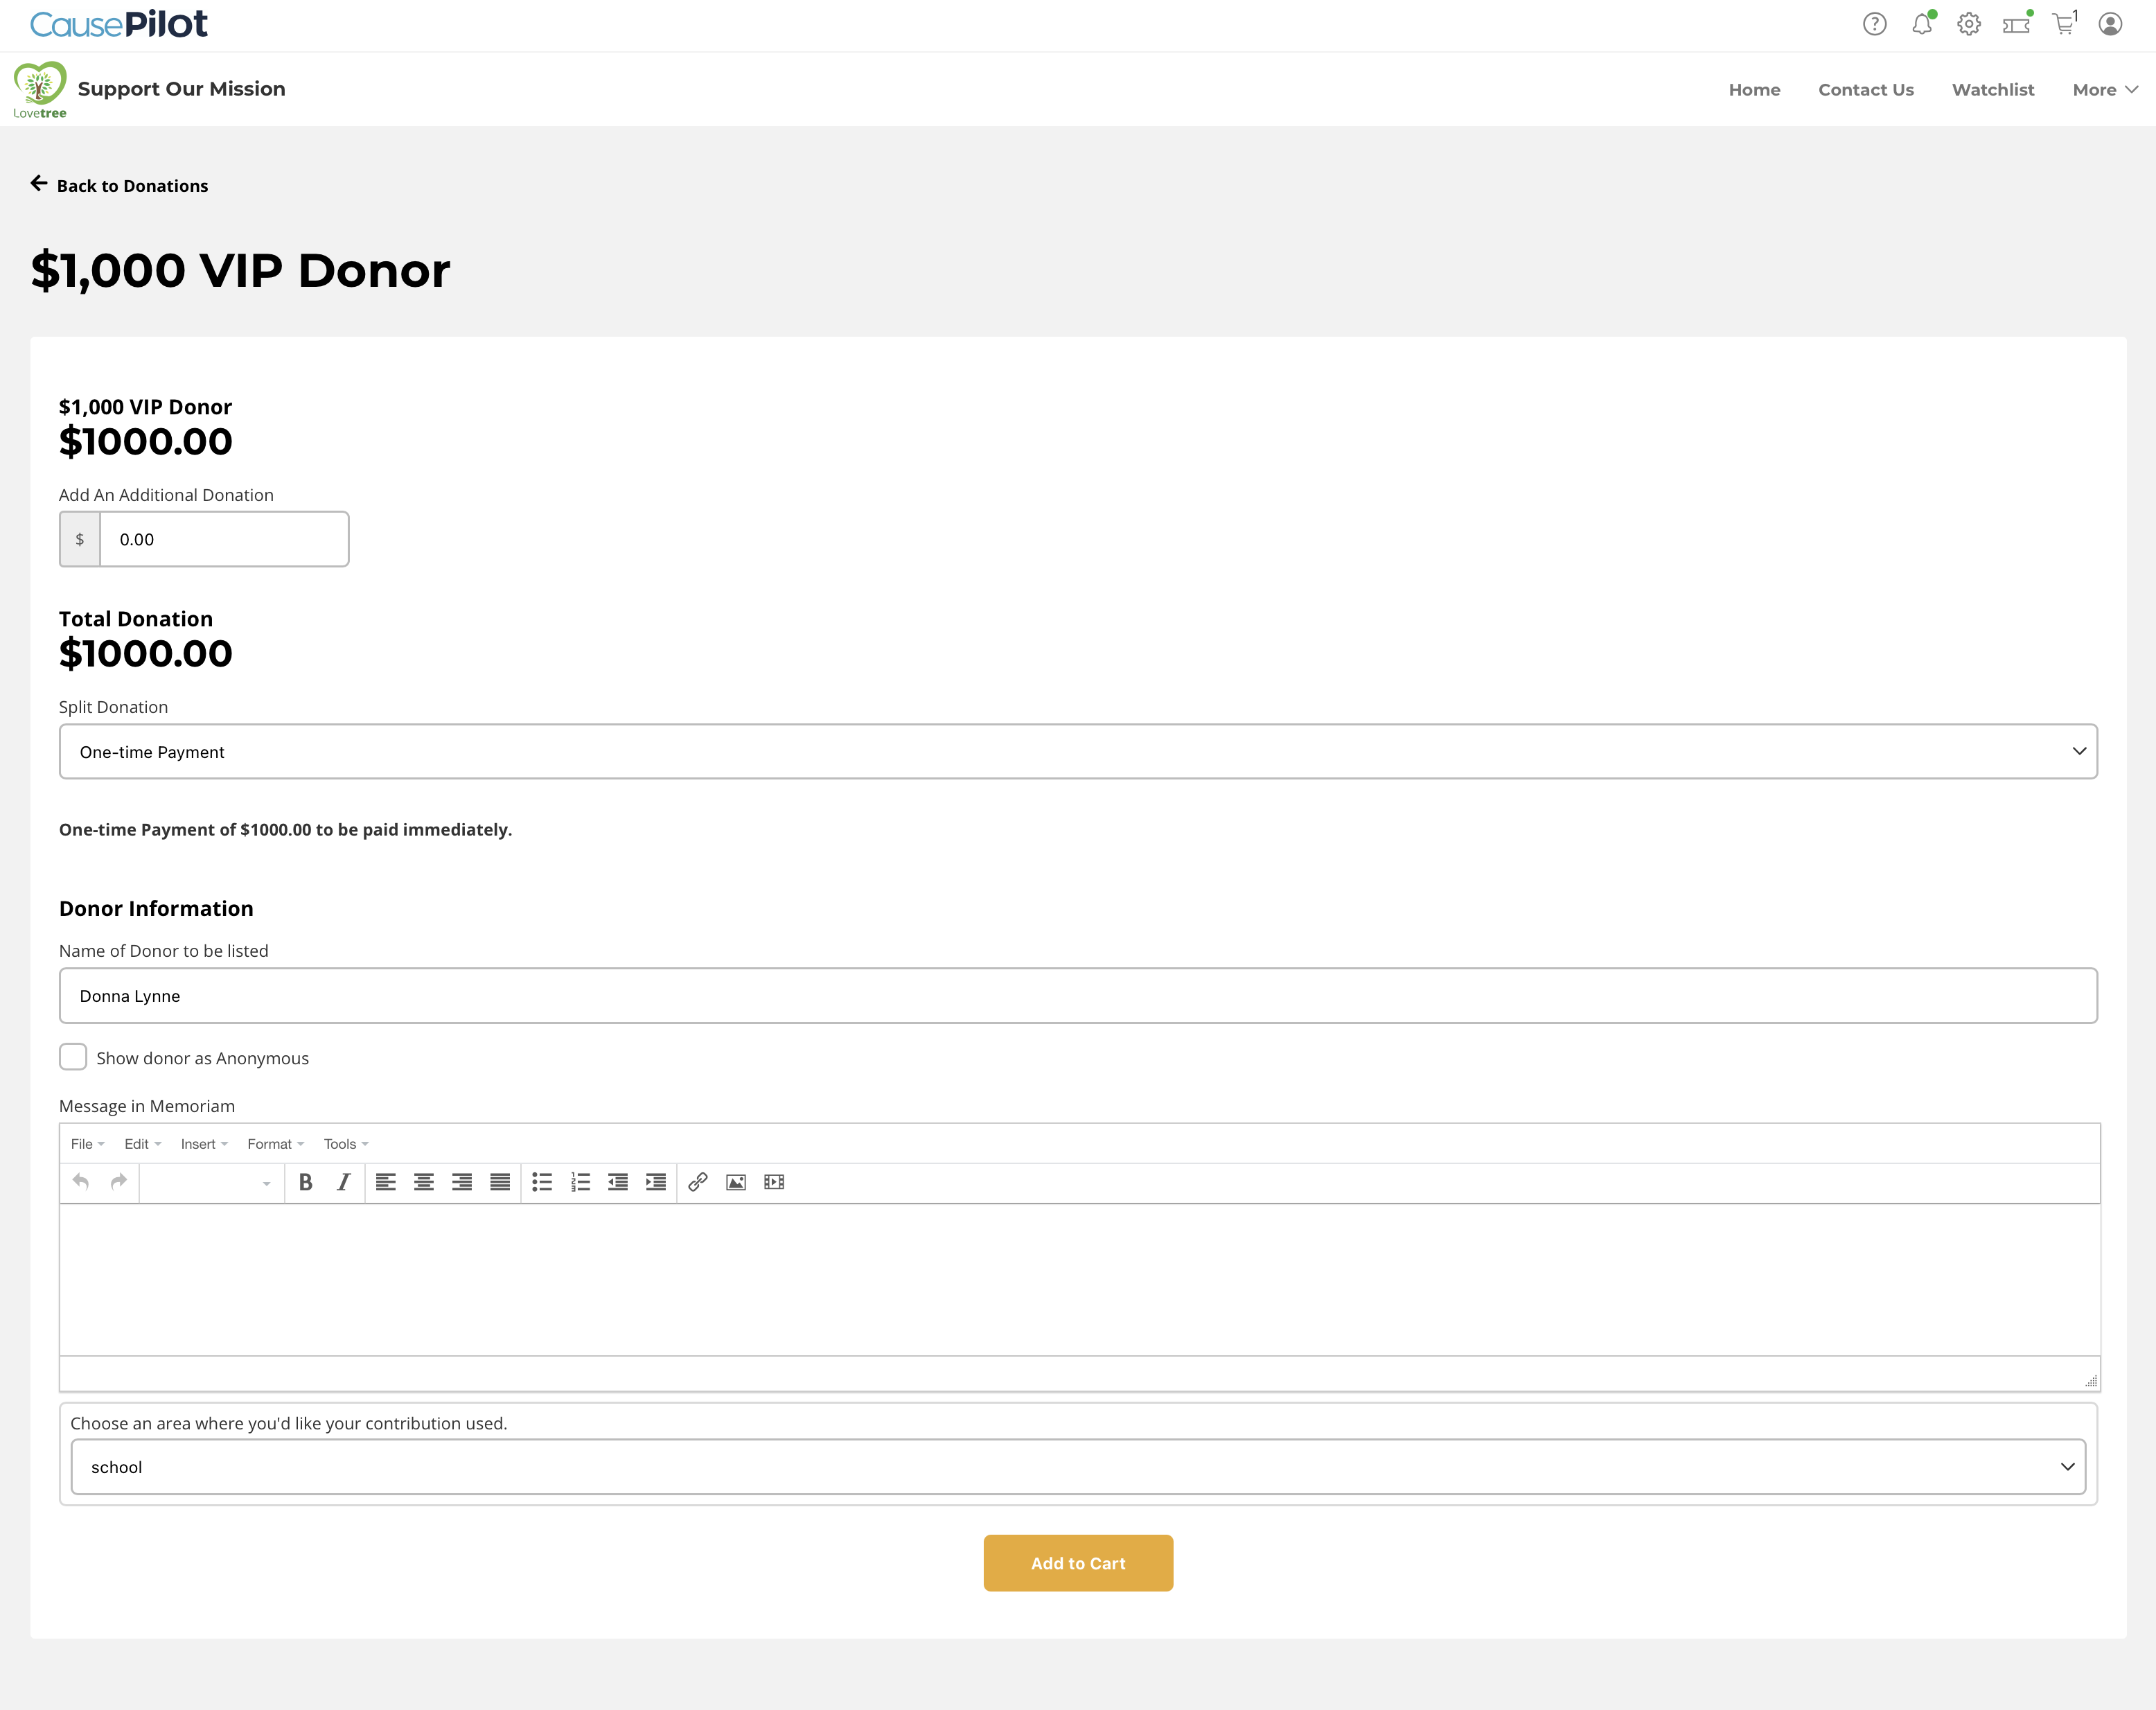2156x1710 pixels.
Task: Click the Italic formatting icon
Action: click(344, 1182)
